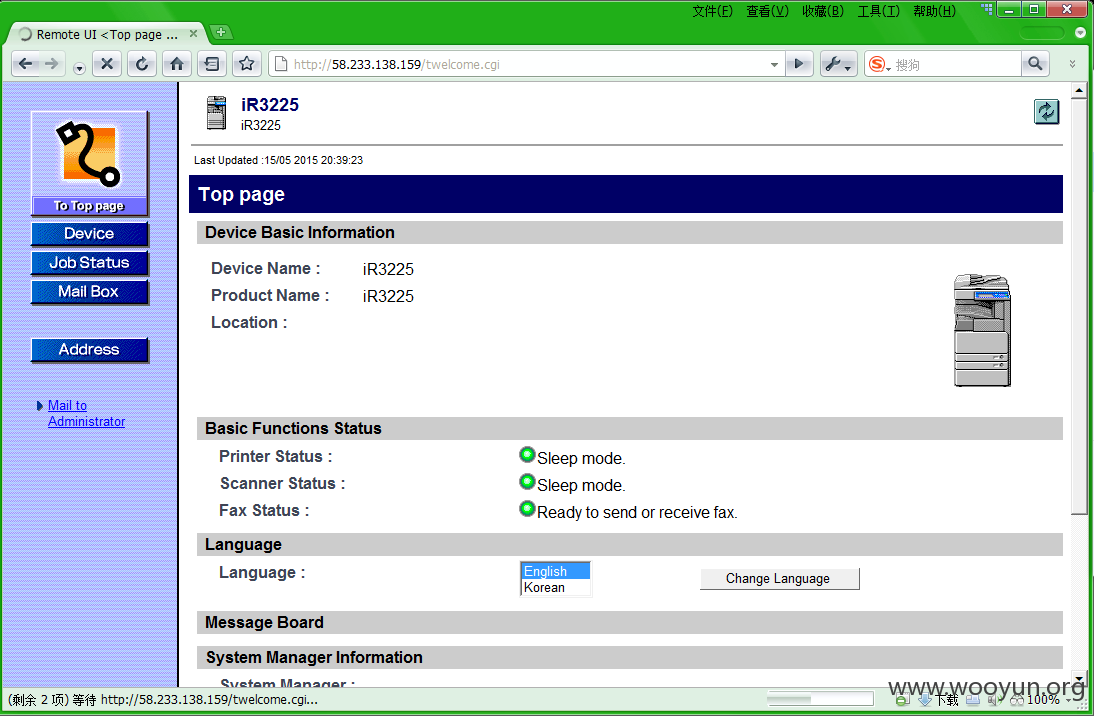Open the Device section button
1094x716 pixels.
(89, 234)
